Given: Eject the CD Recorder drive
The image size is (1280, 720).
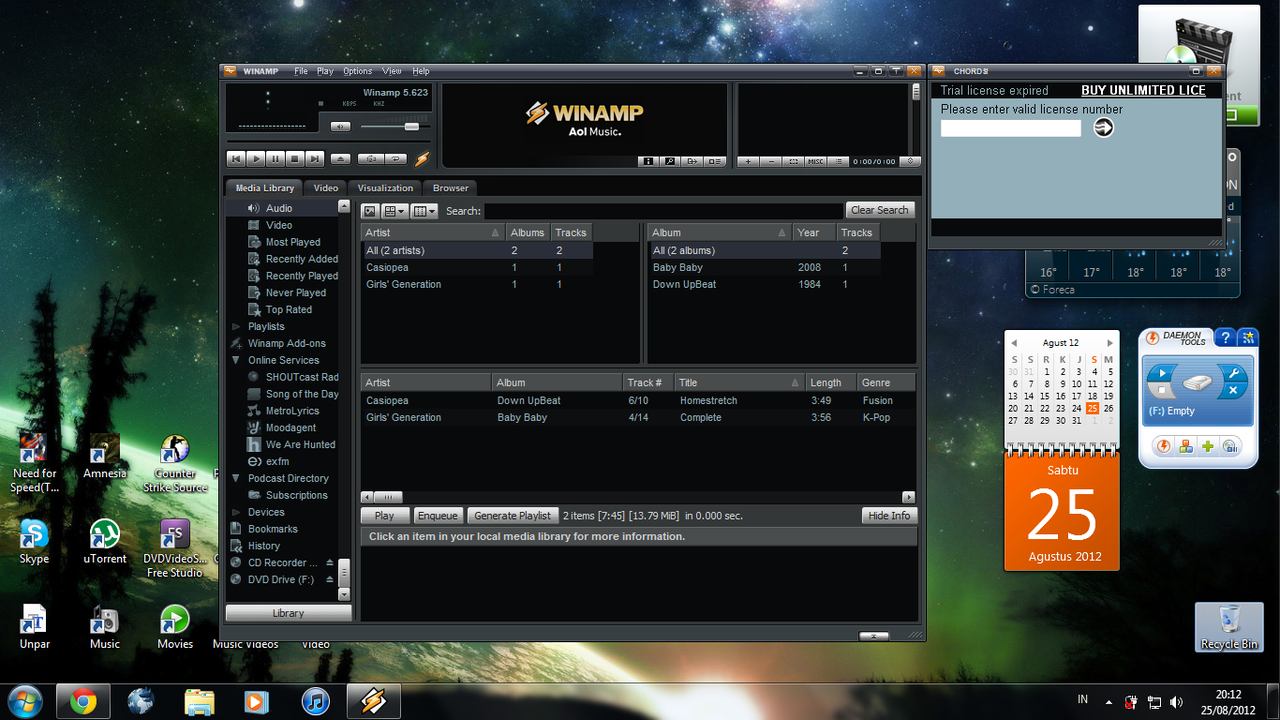Looking at the screenshot, I should tap(330, 563).
